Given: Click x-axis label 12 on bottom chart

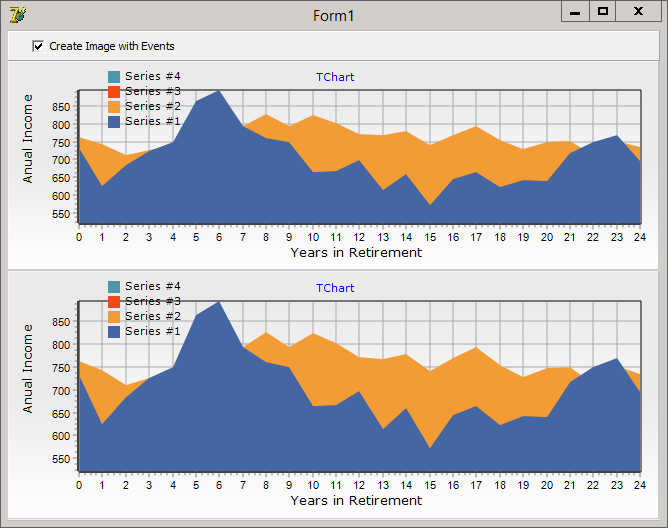Looking at the screenshot, I should pyautogui.click(x=359, y=485).
